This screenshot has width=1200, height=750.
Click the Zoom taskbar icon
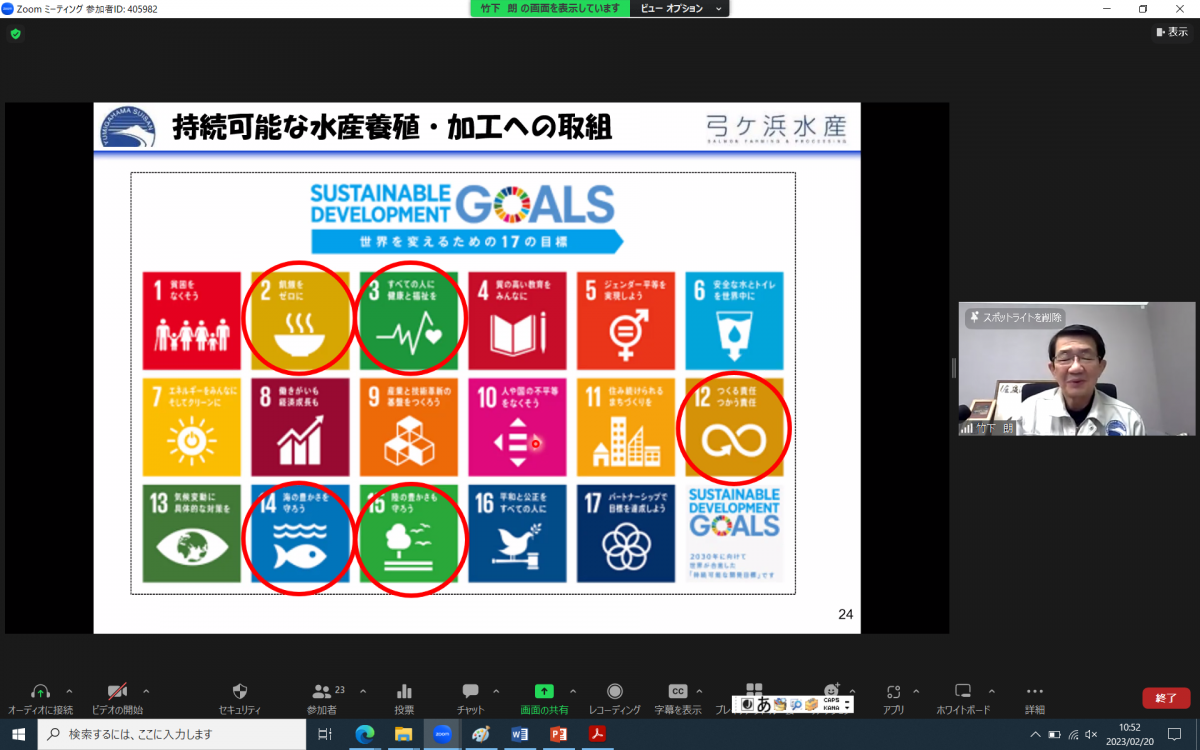click(x=442, y=734)
